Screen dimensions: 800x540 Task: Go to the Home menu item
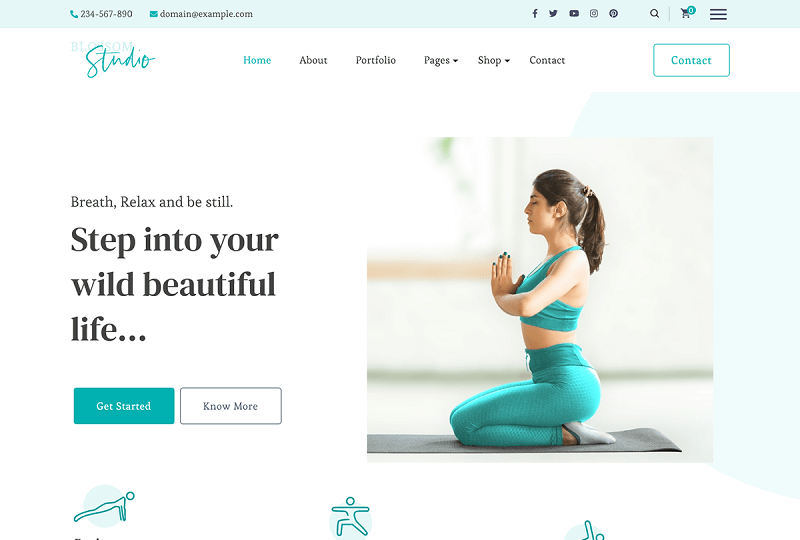coord(257,60)
